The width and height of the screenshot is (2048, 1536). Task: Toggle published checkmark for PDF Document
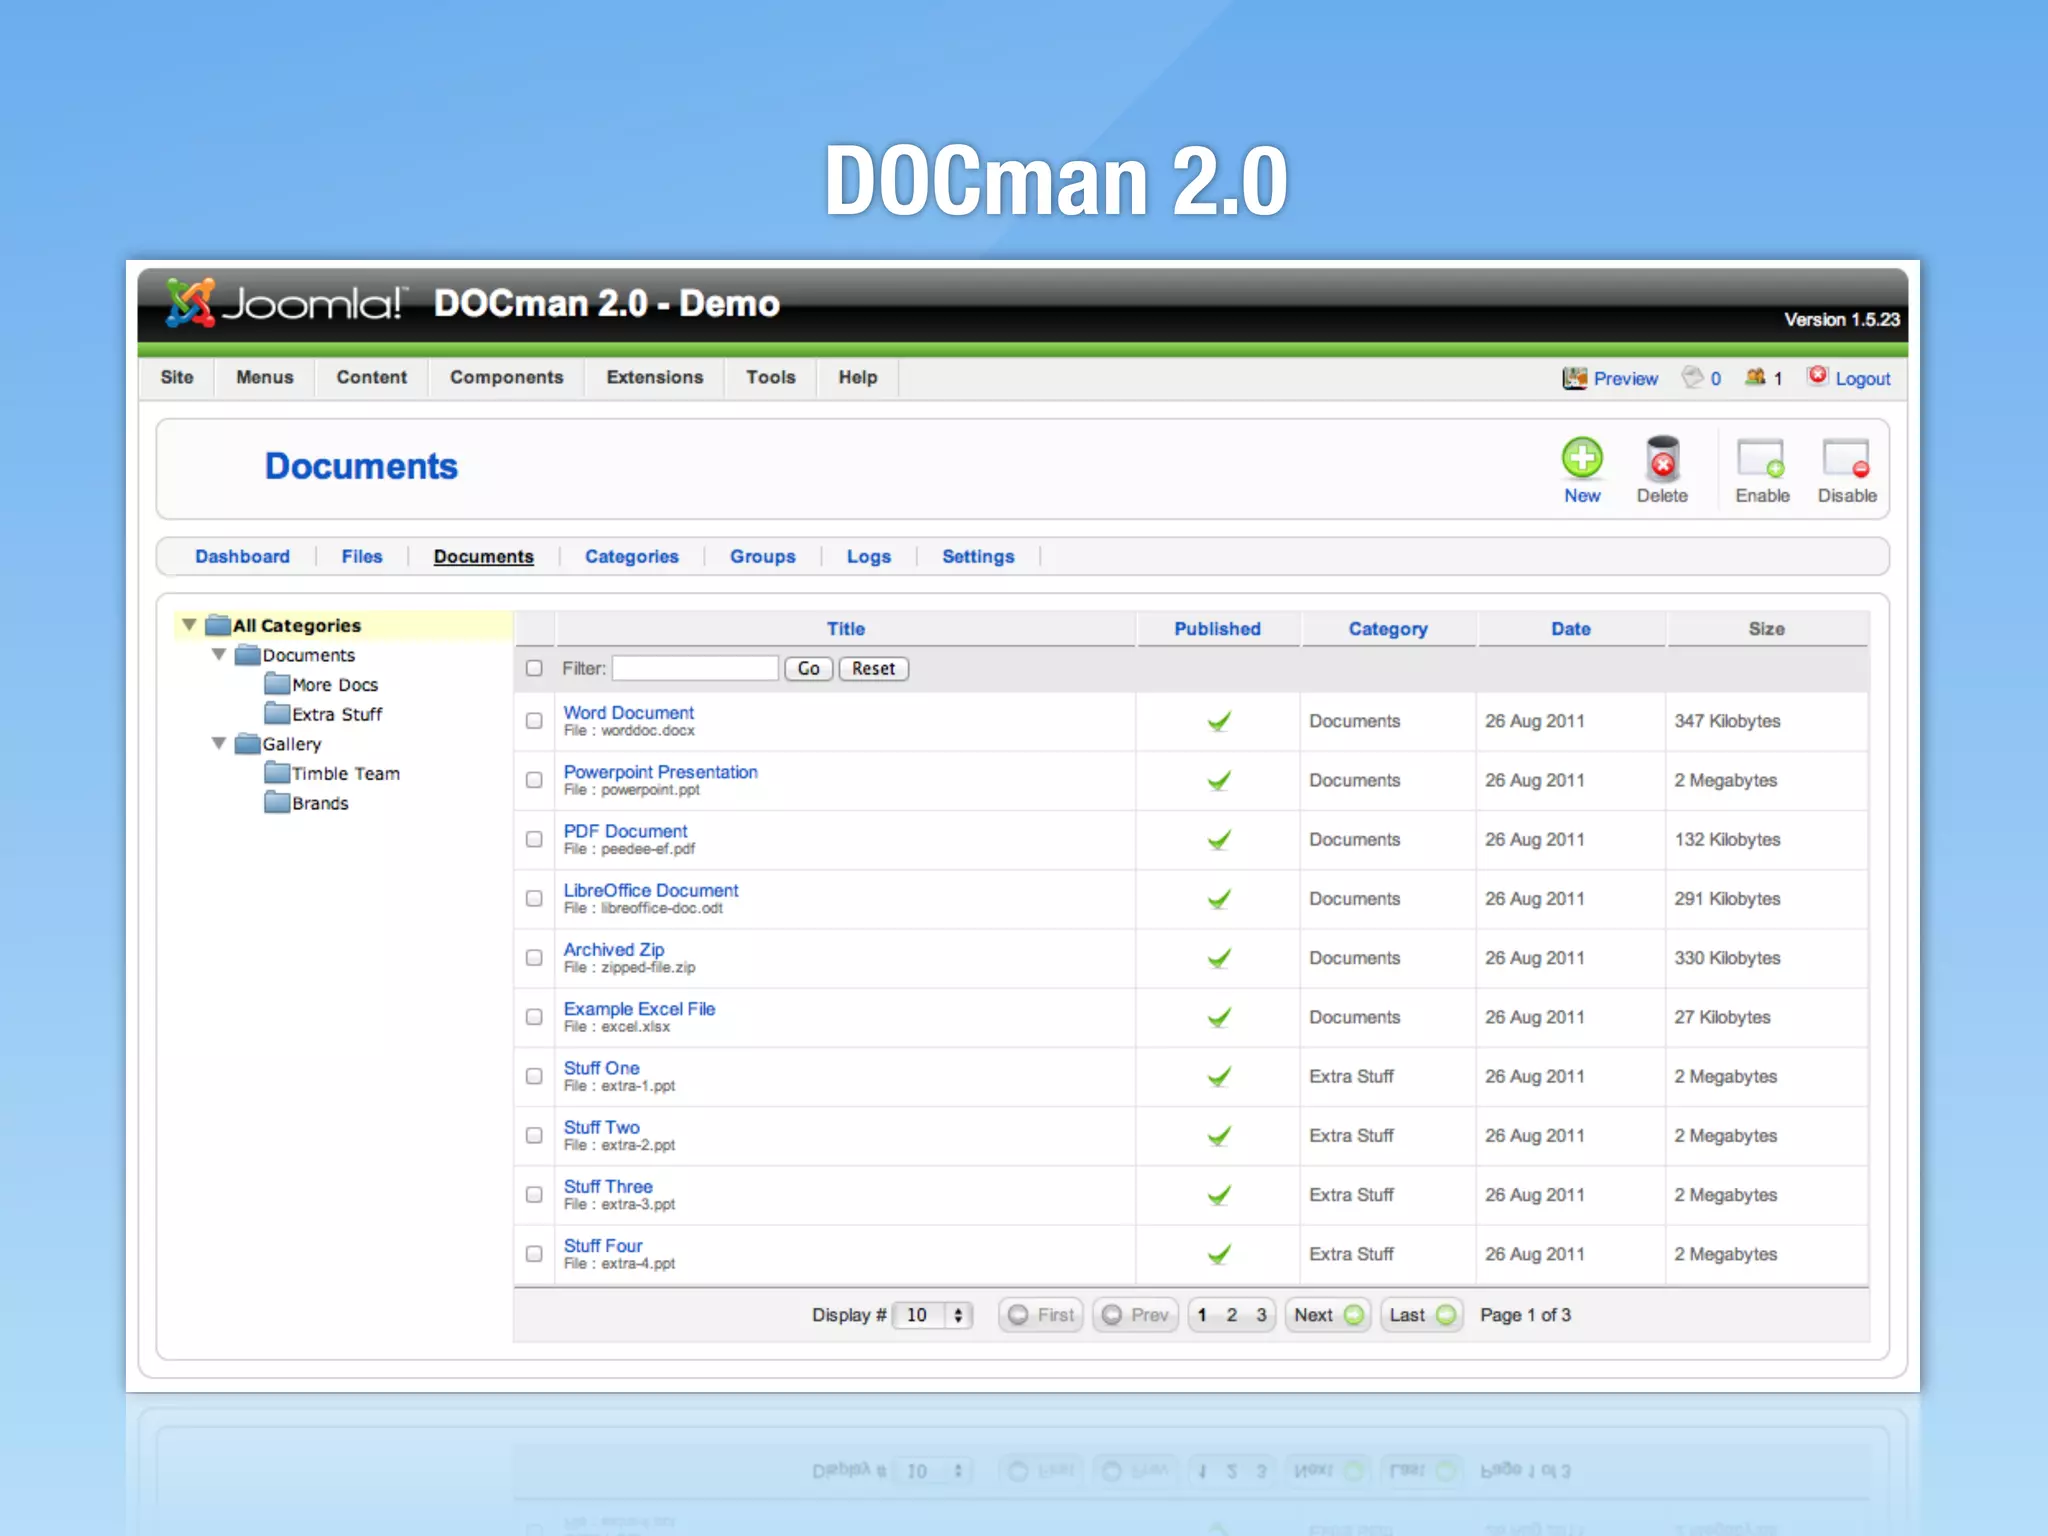tap(1218, 839)
